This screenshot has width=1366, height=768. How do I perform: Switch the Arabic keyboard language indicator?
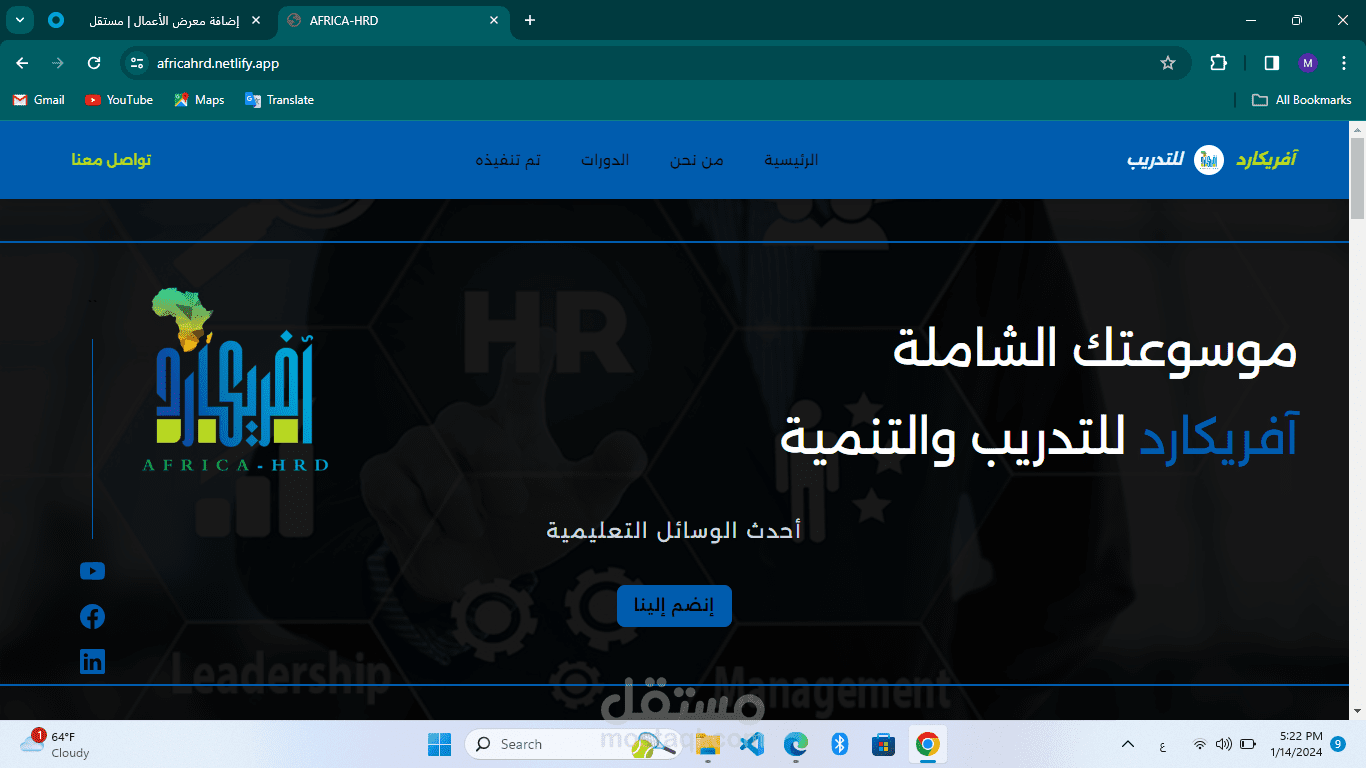(x=1162, y=745)
